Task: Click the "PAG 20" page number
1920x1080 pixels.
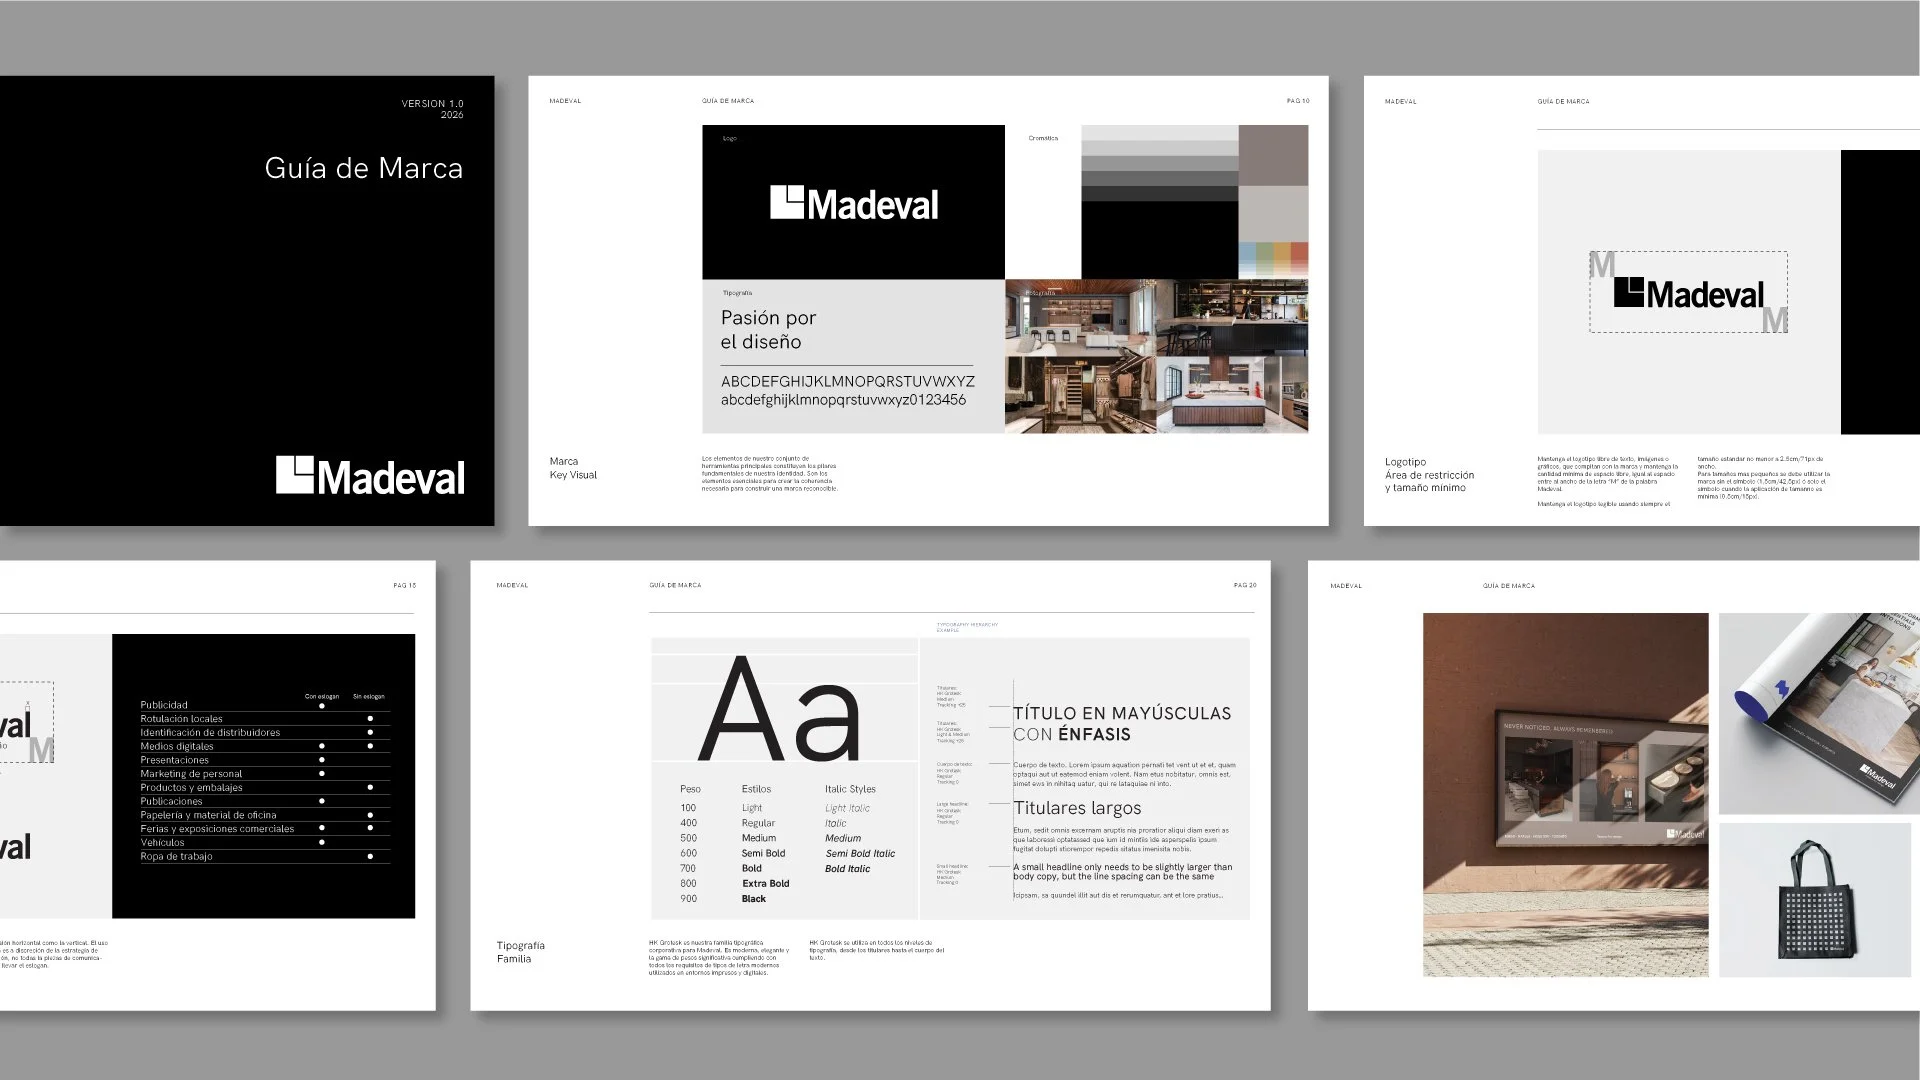Action: point(1245,585)
